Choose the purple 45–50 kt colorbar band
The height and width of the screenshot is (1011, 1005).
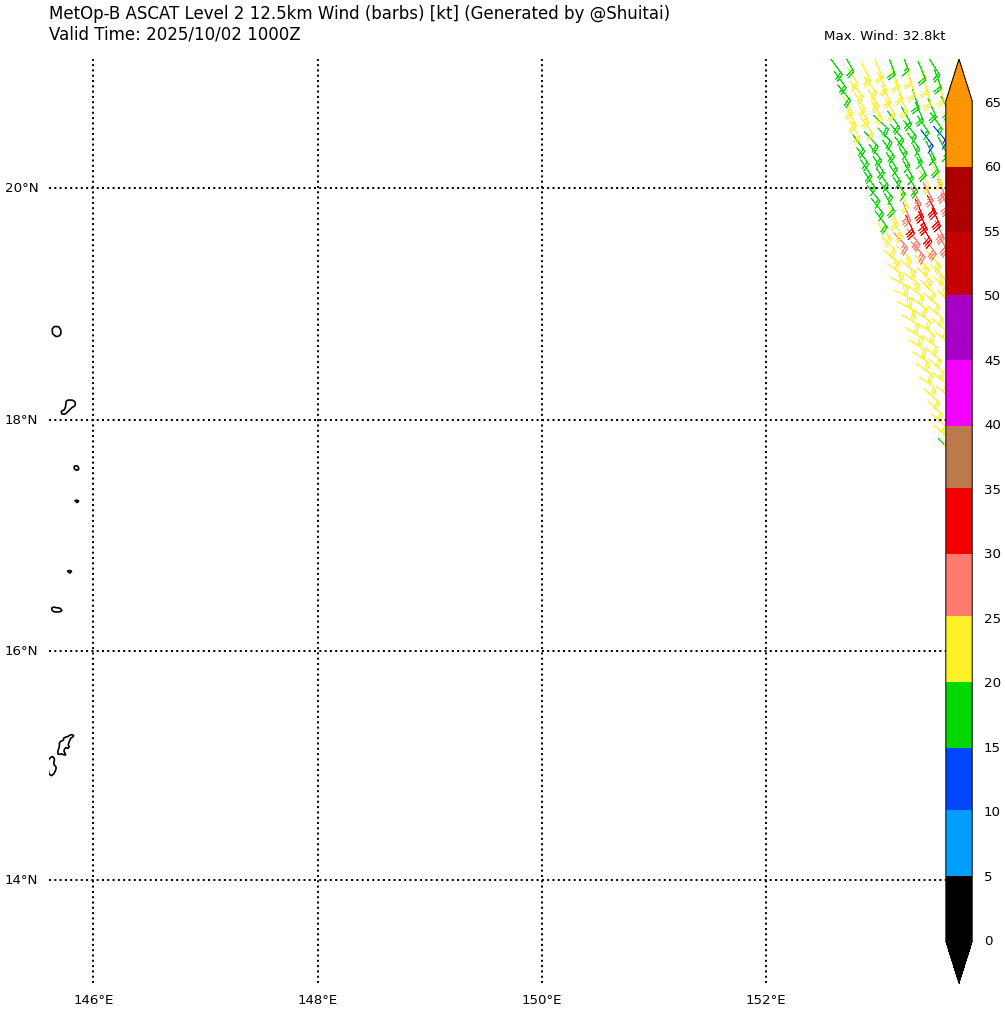958,328
